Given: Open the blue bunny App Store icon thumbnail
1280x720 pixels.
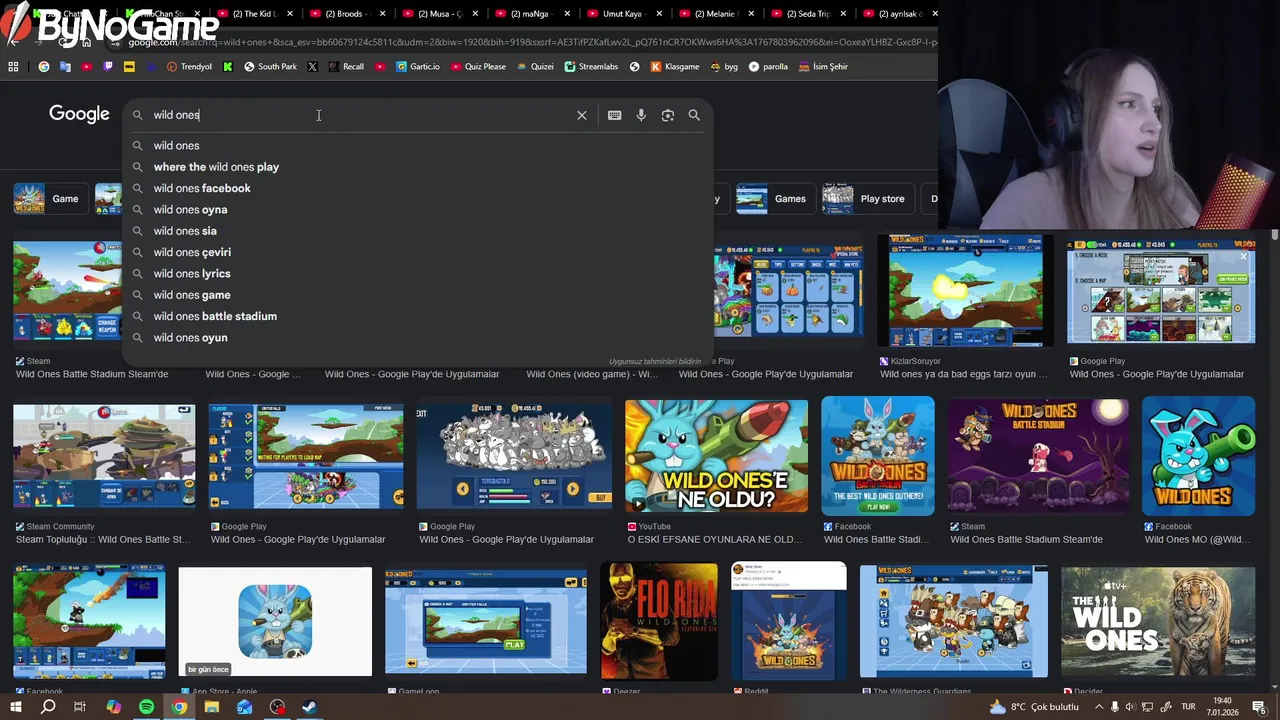Looking at the screenshot, I should pyautogui.click(x=275, y=621).
